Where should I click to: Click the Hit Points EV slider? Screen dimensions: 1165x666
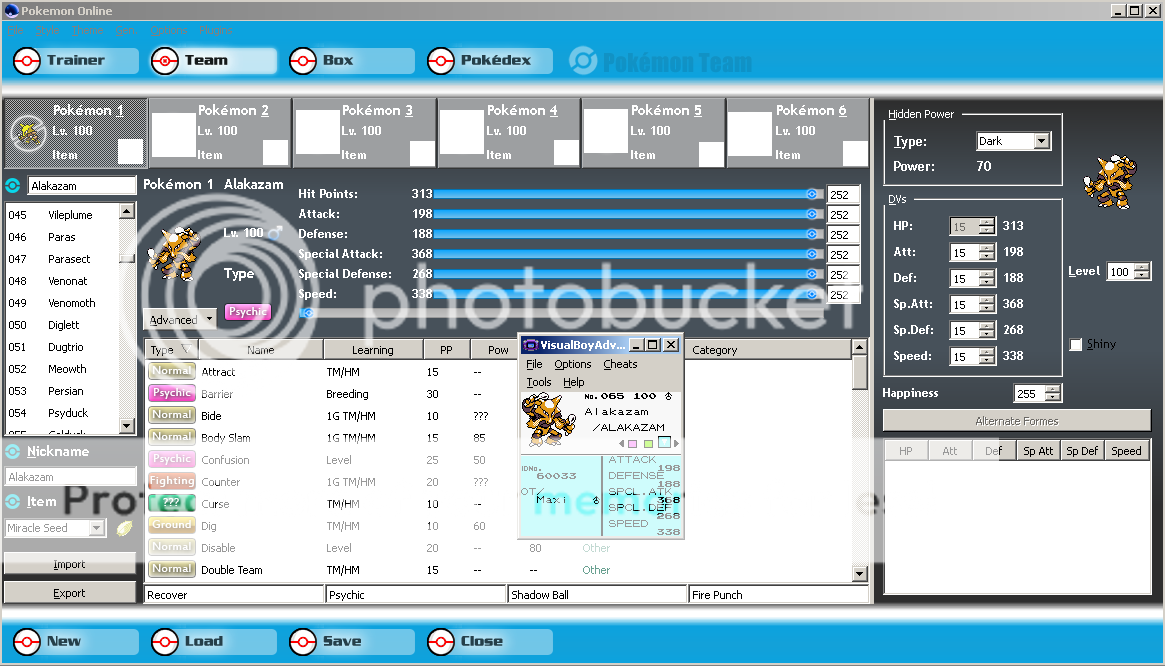click(627, 194)
